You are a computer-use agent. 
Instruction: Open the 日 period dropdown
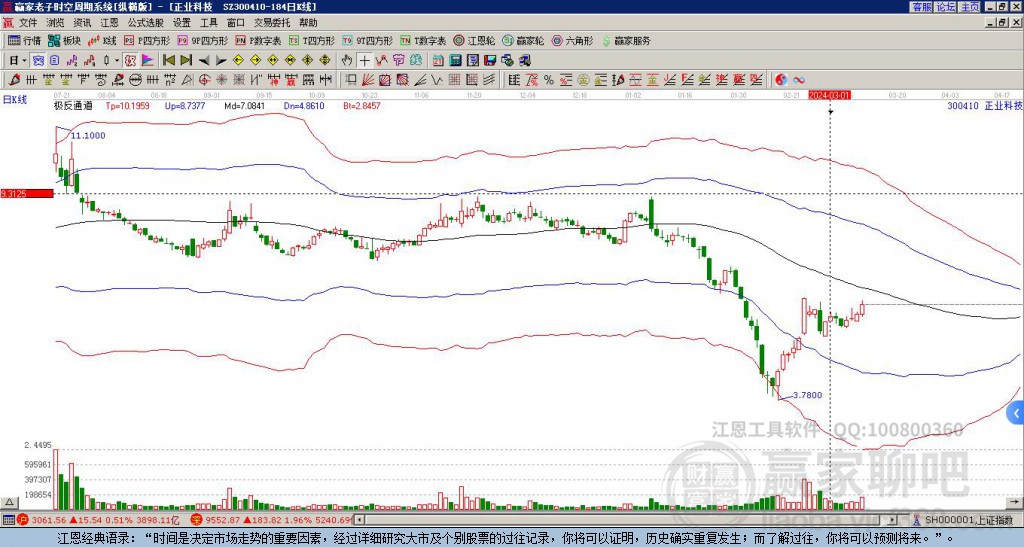[x=18, y=61]
